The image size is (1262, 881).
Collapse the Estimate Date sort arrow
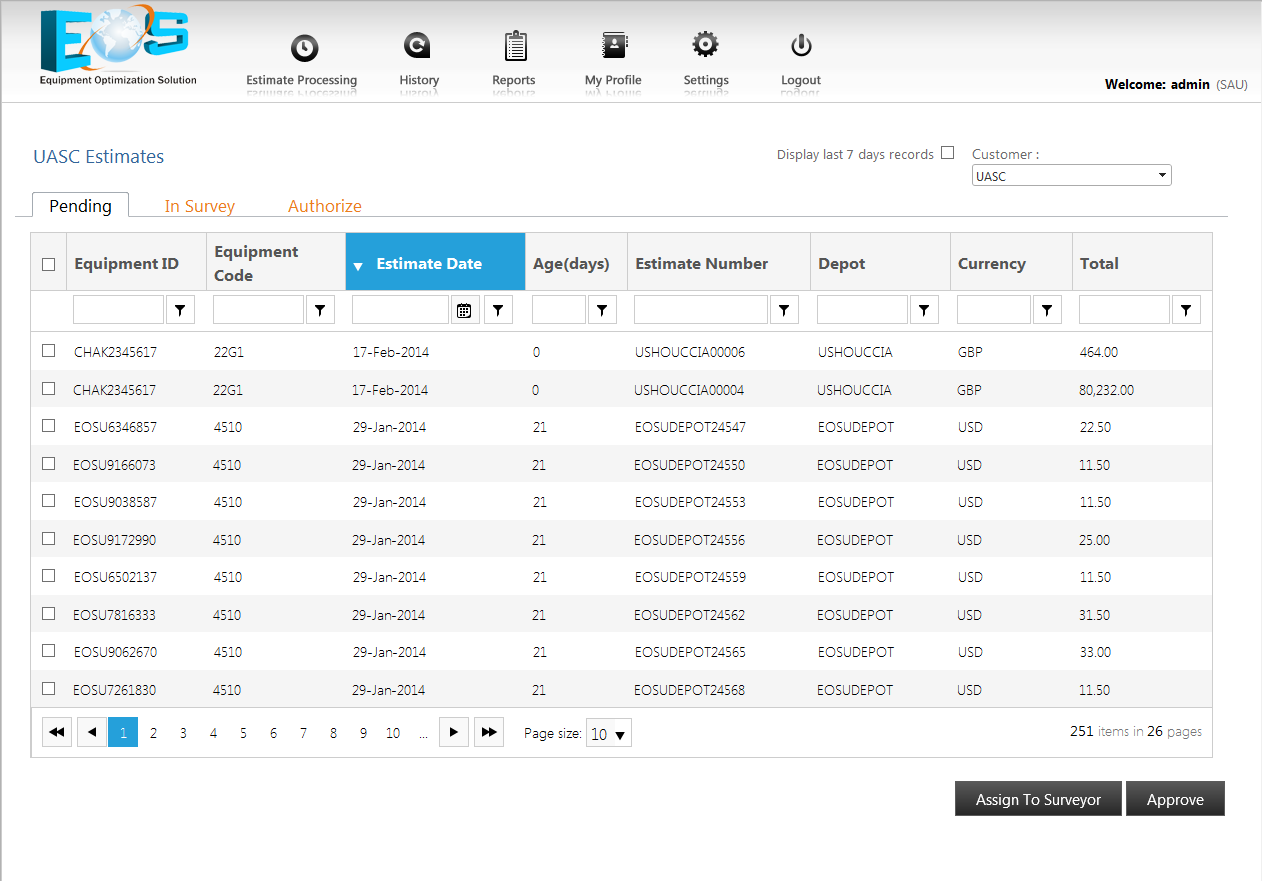[359, 263]
